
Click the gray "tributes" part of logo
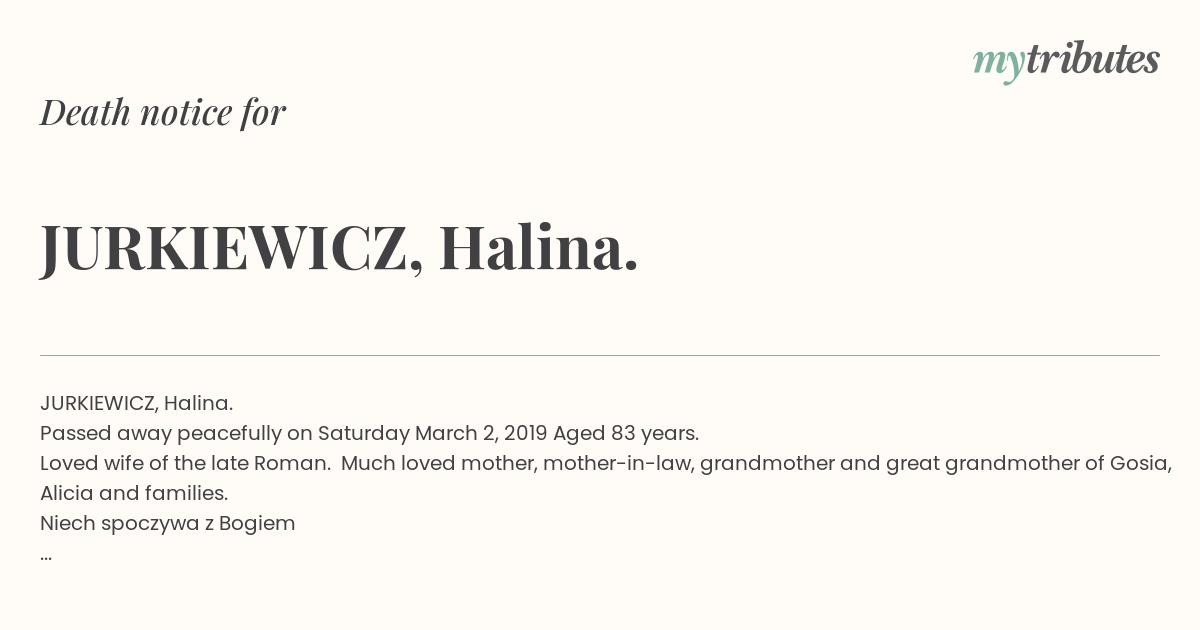[1092, 59]
